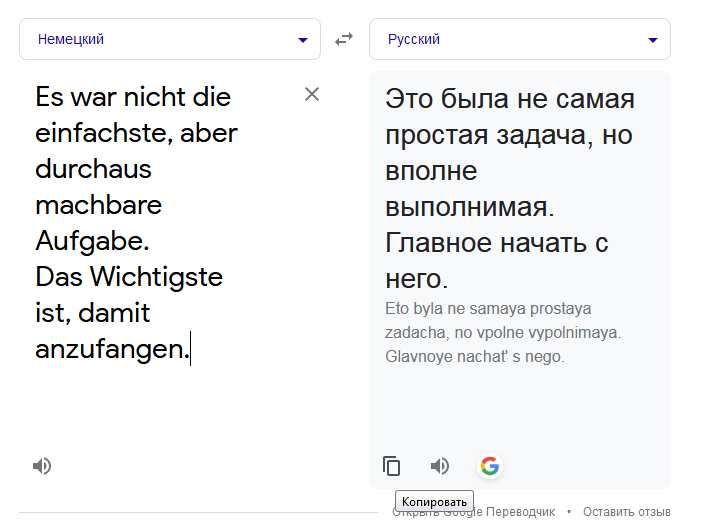Open the Русский target language dropdown
The width and height of the screenshot is (720, 530).
tap(520, 39)
